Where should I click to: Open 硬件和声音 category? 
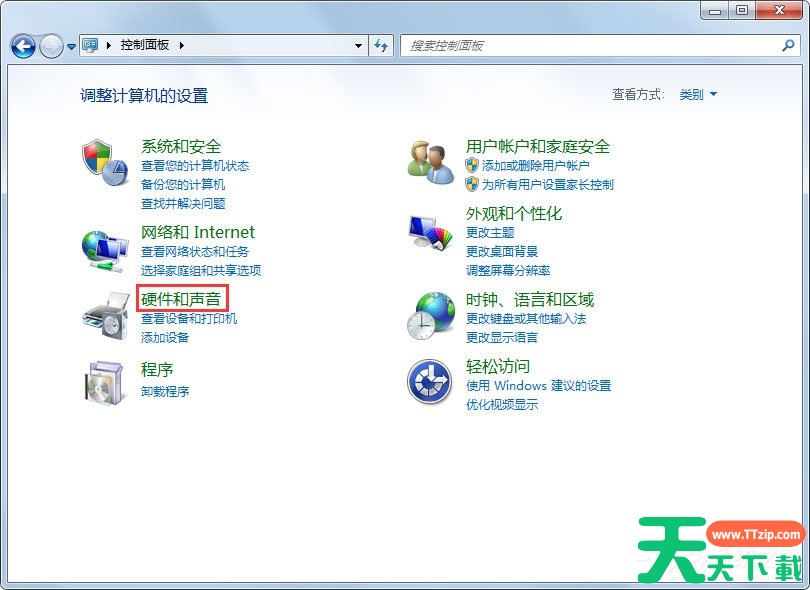click(181, 299)
